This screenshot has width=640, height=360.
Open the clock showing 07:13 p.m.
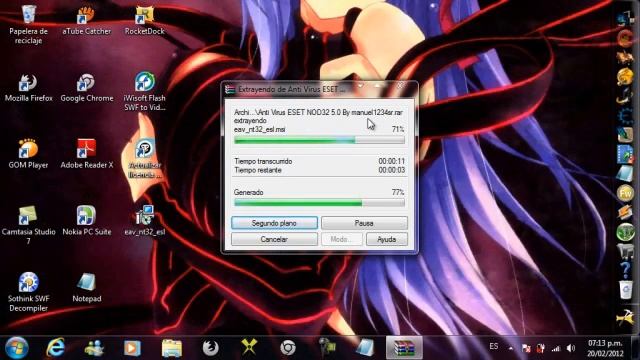(605, 348)
